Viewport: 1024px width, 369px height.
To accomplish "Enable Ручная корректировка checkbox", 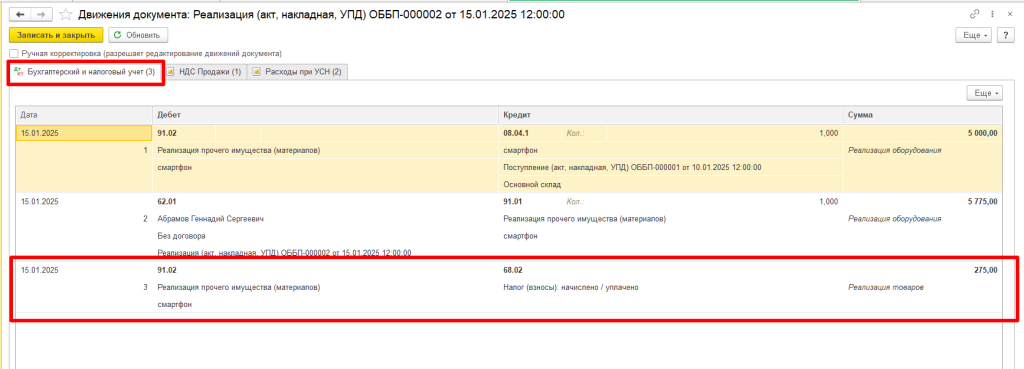I will point(14,54).
